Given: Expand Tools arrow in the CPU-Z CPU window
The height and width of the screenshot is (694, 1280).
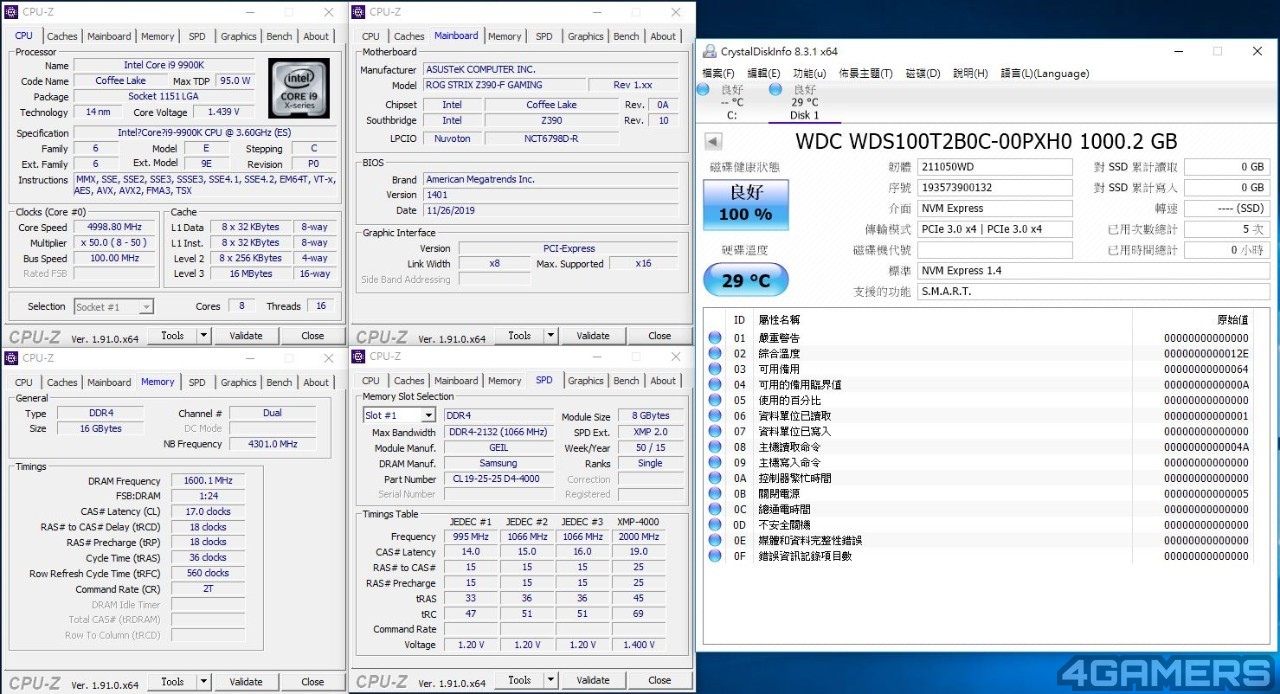Looking at the screenshot, I should [x=204, y=336].
